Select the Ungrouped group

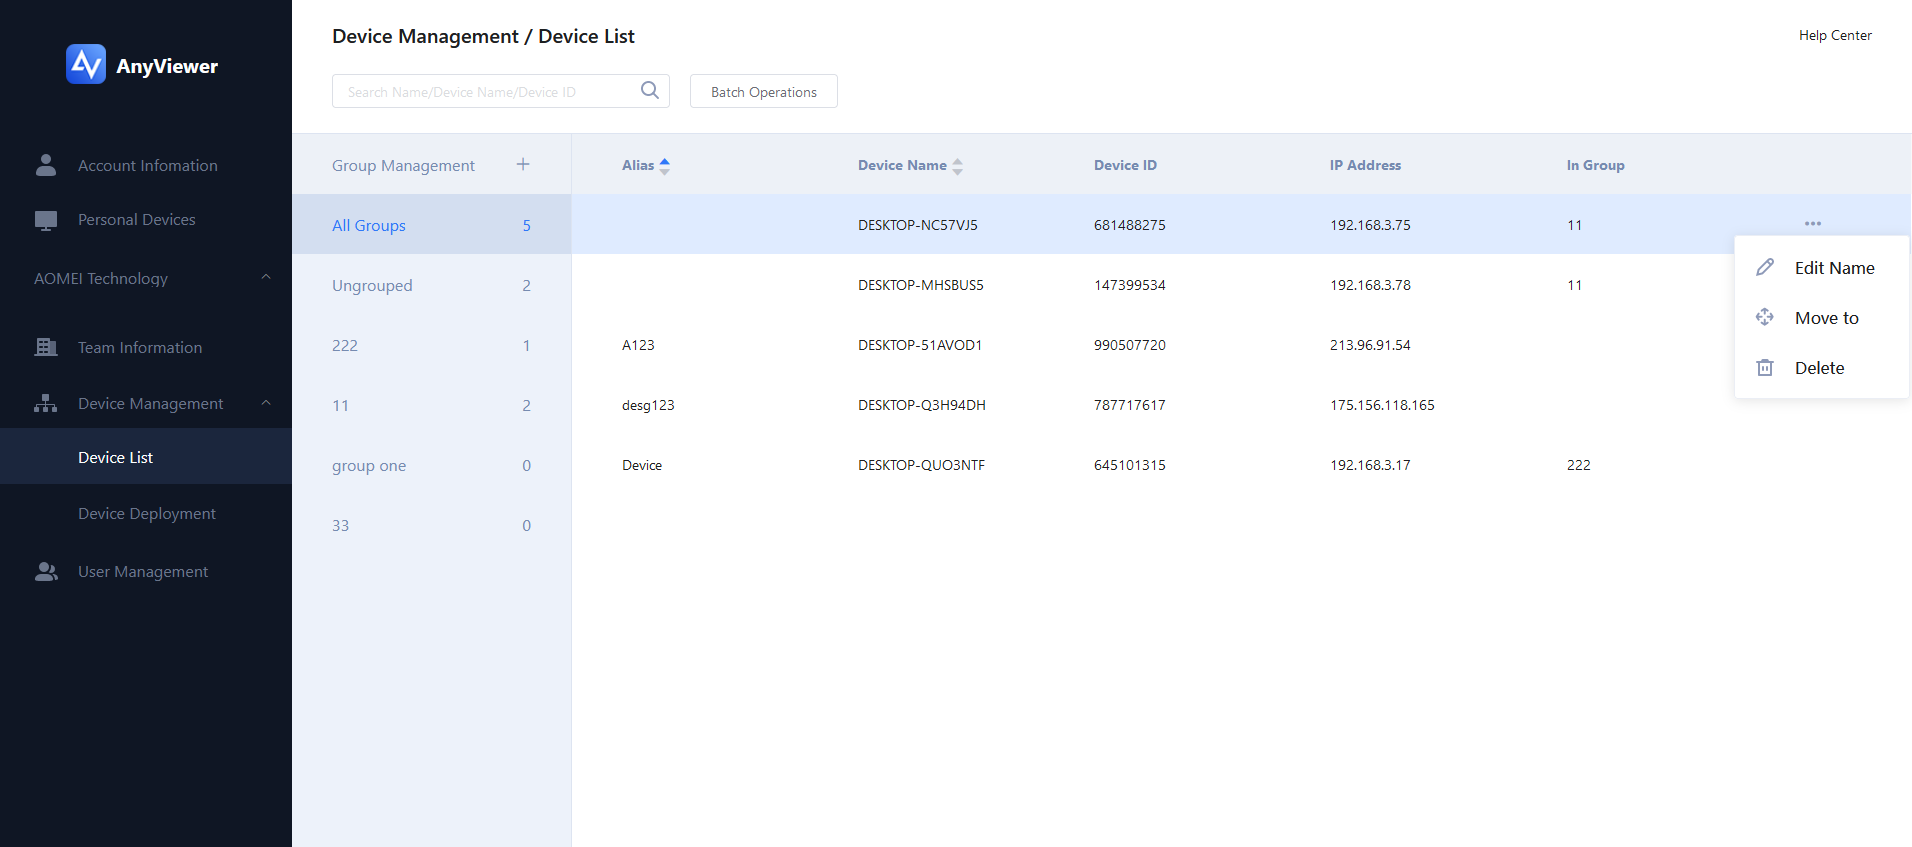coord(372,286)
